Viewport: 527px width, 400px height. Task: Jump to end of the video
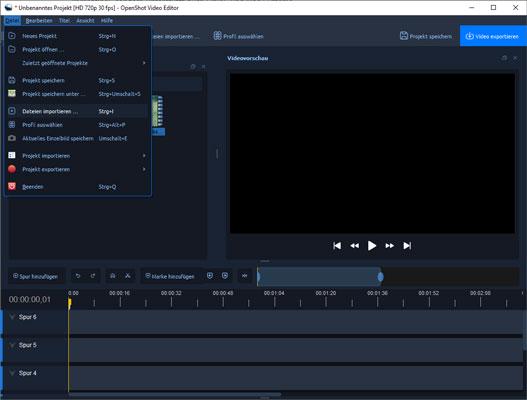(407, 246)
